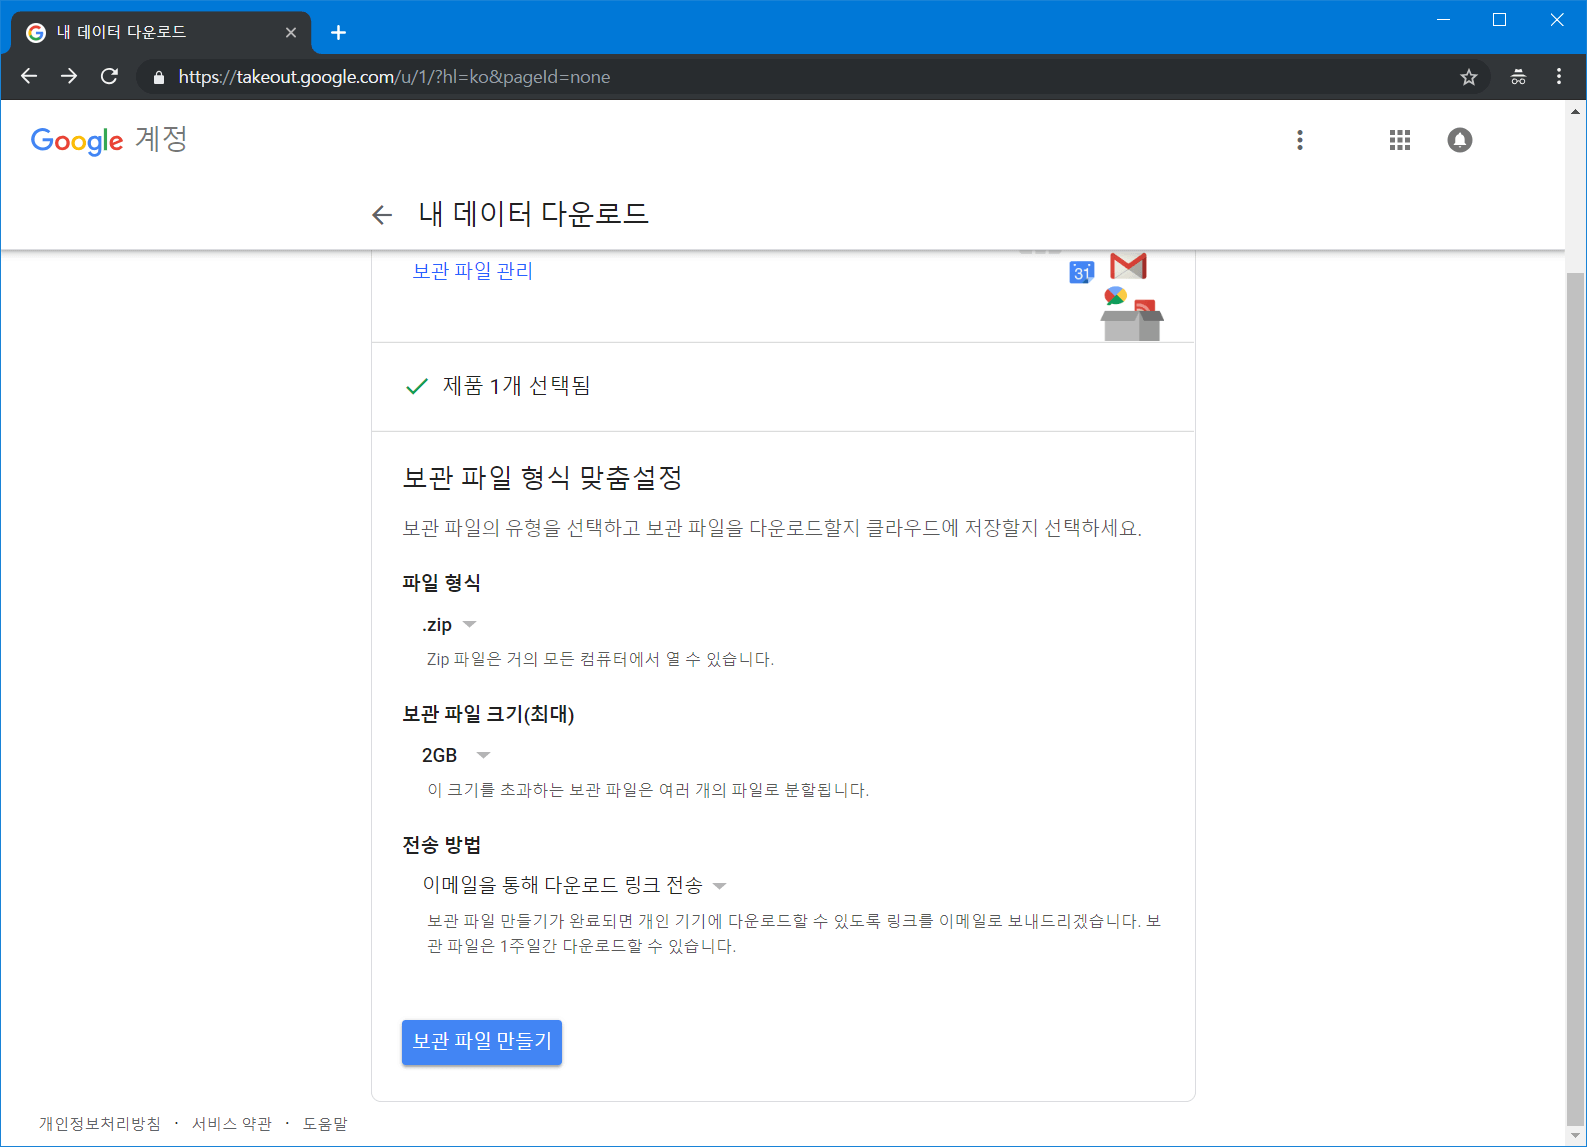Open the Google account three-dot options menu
The width and height of the screenshot is (1587, 1147).
pos(1299,140)
